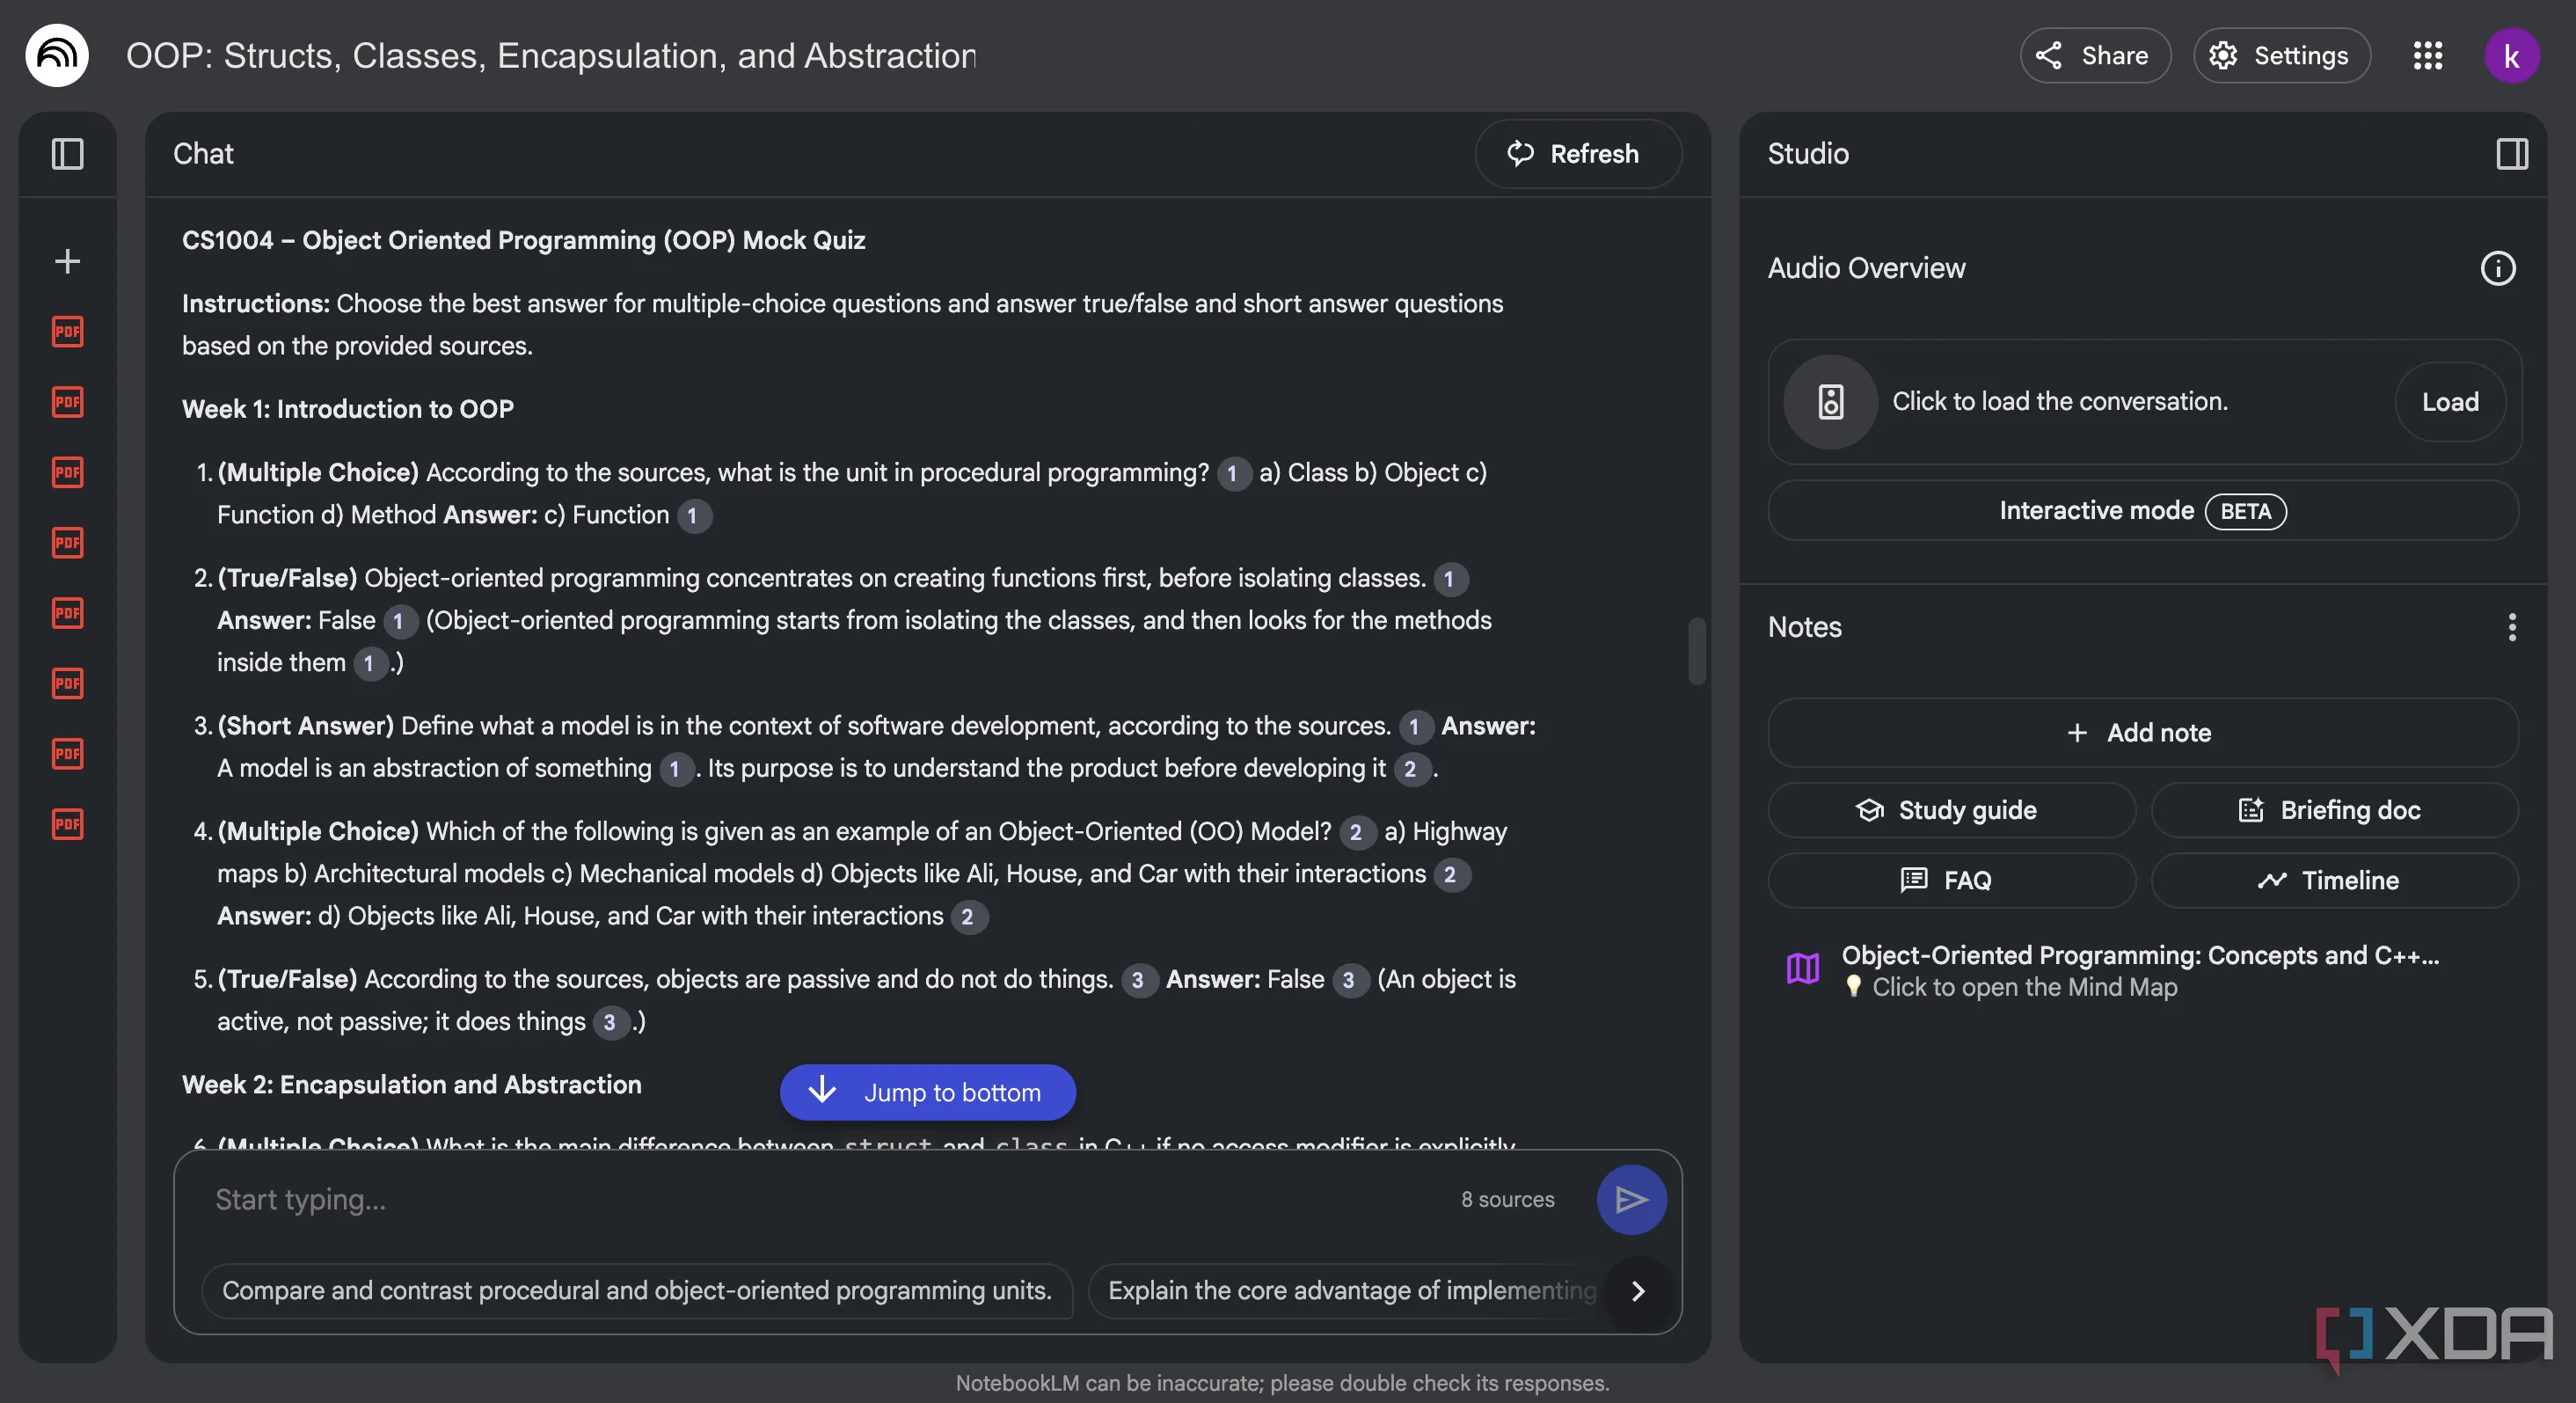Focus the Start typing input field
Viewport: 2576px width, 1403px height.
pyautogui.click(x=820, y=1199)
